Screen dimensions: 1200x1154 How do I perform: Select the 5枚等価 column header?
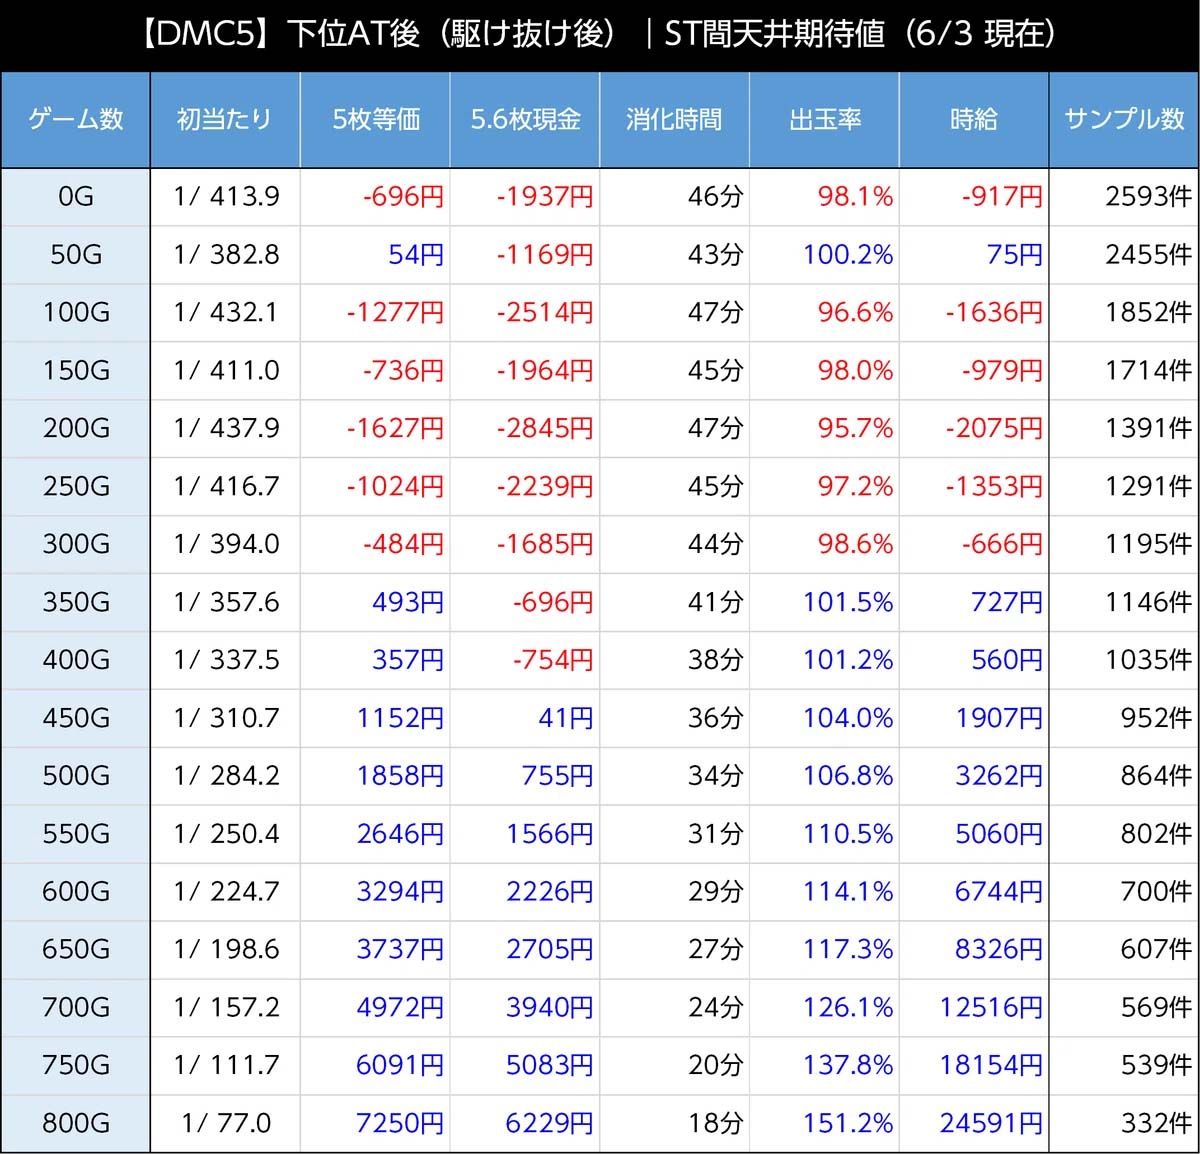coord(375,120)
